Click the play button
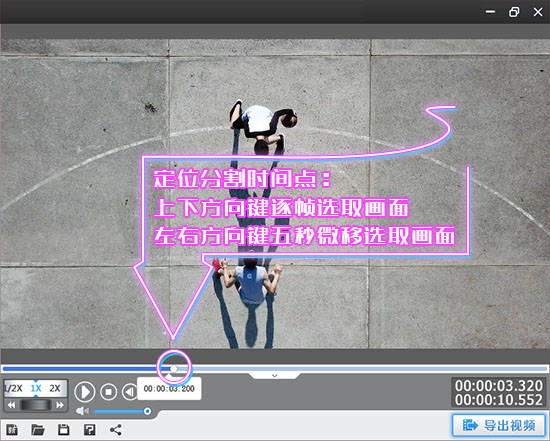The image size is (550, 441). click(85, 391)
